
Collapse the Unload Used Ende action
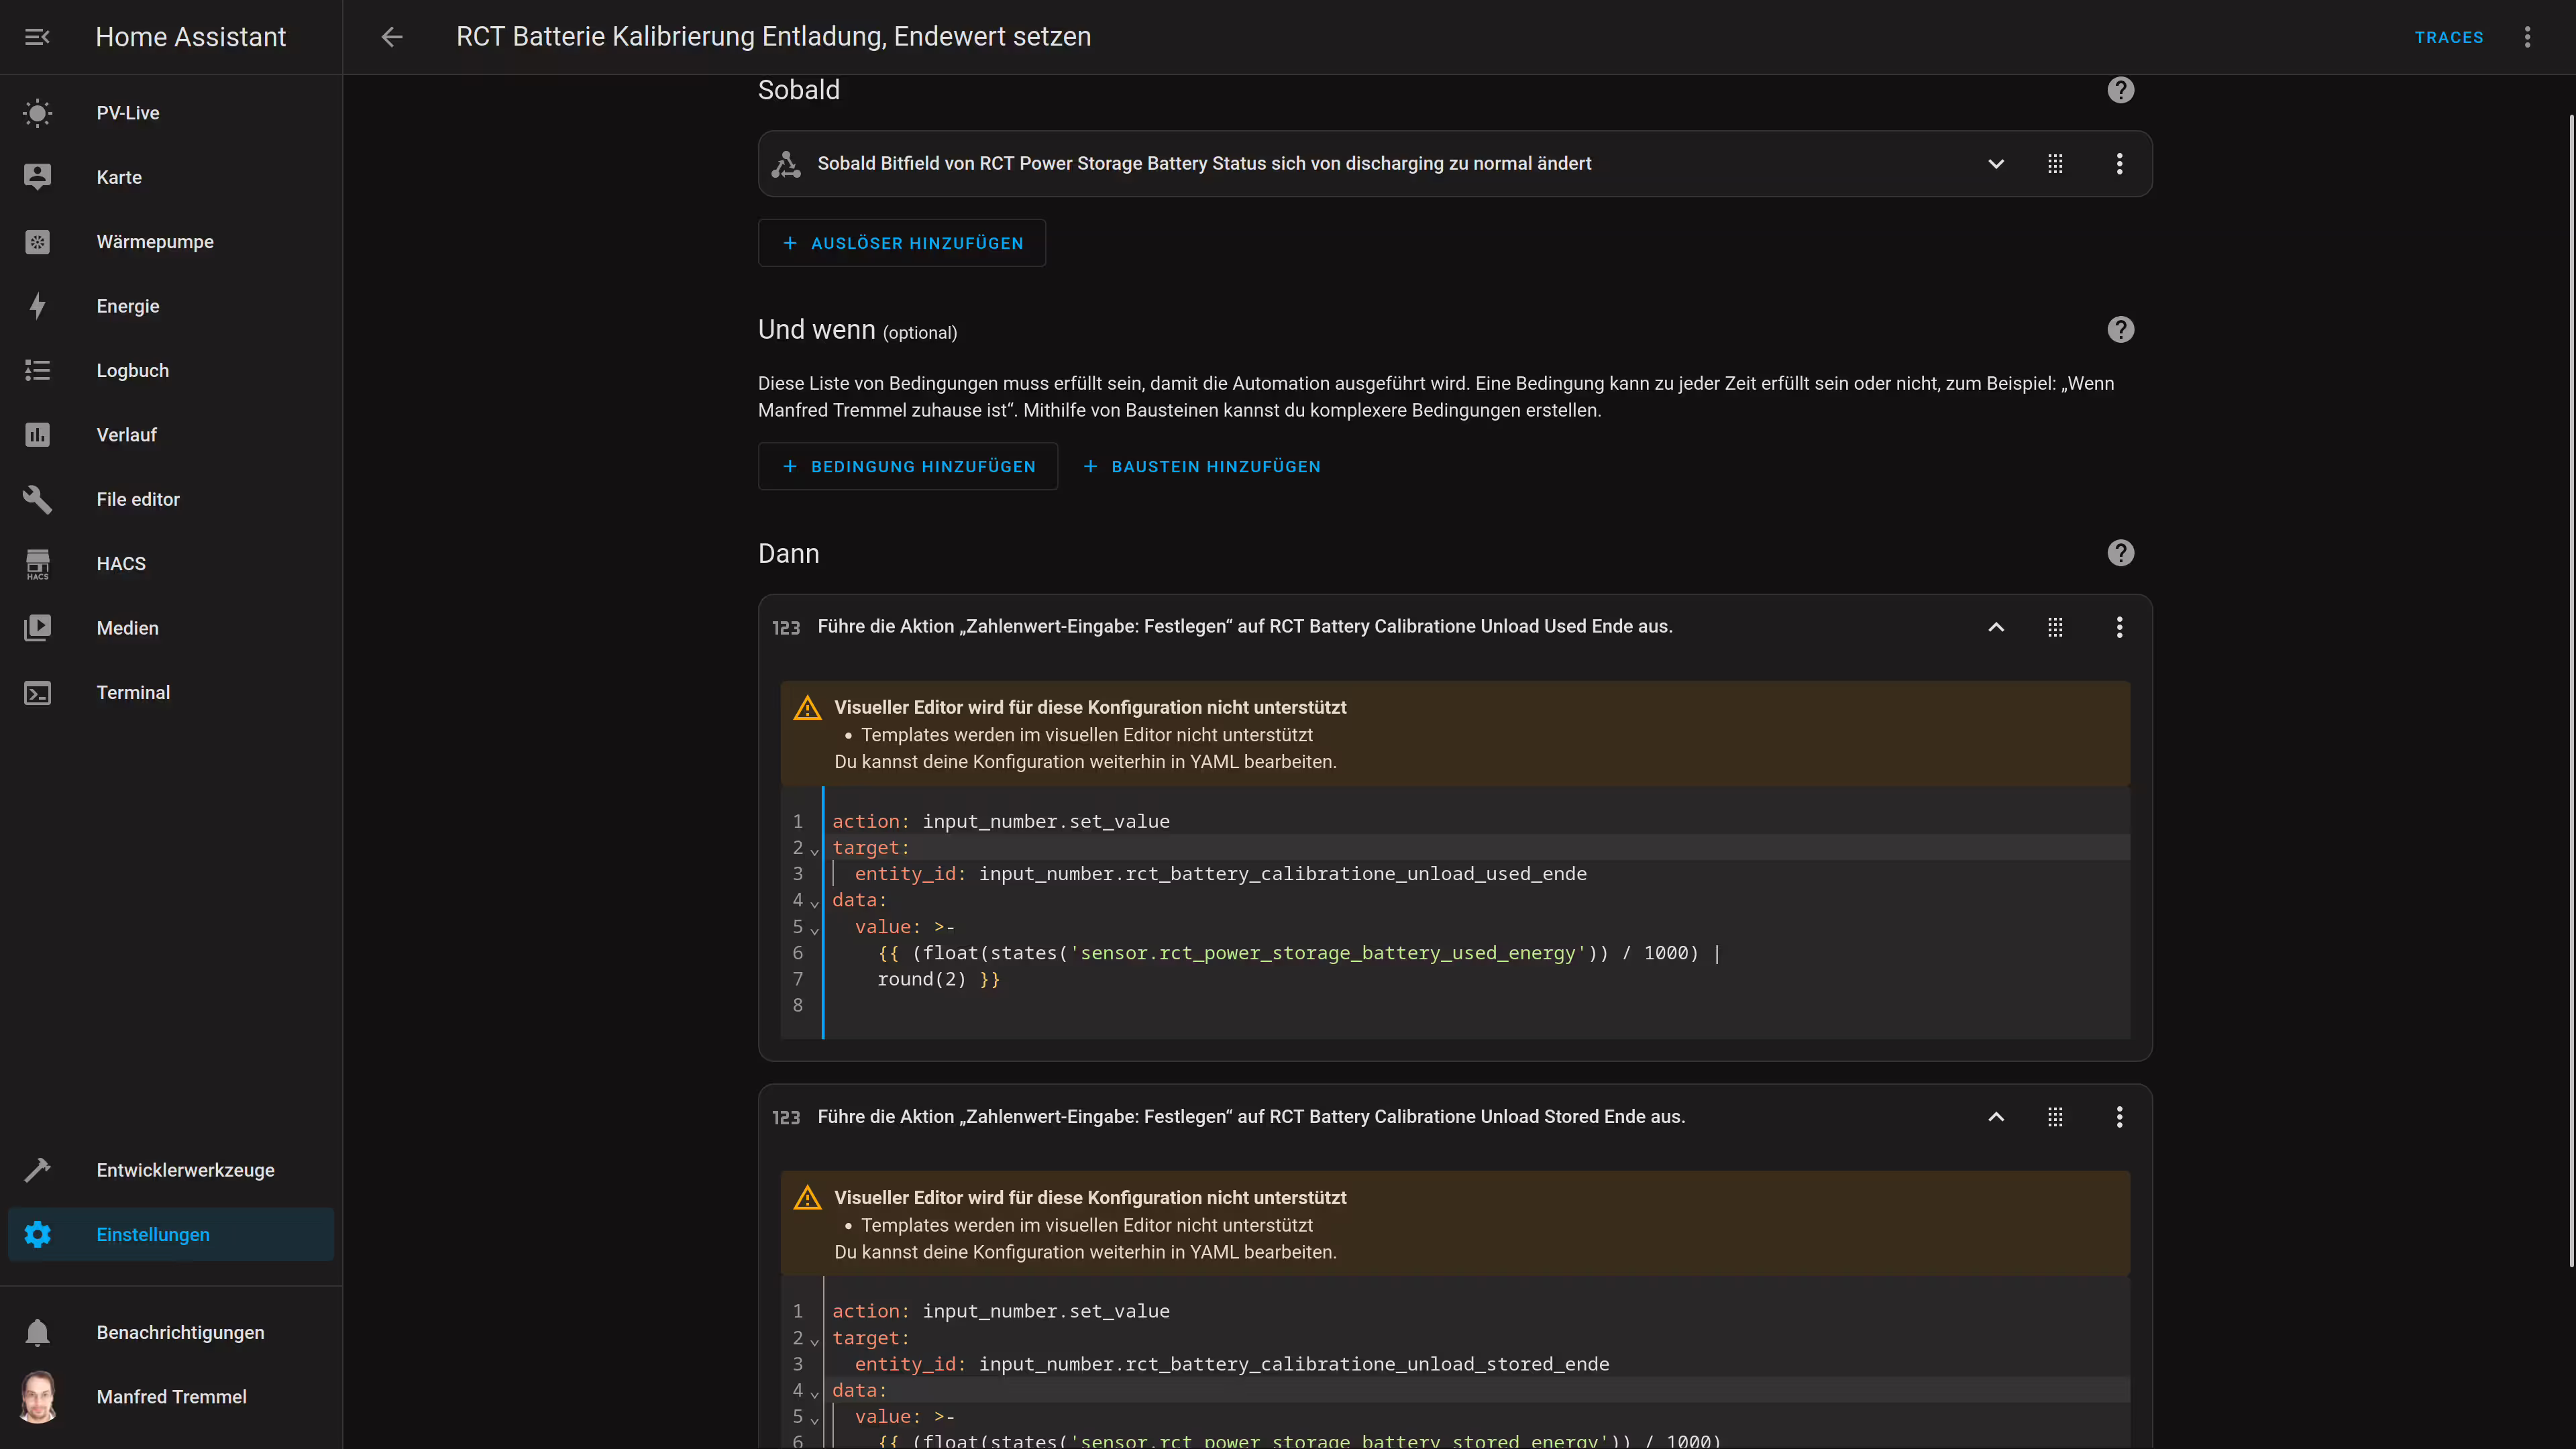click(x=1996, y=627)
